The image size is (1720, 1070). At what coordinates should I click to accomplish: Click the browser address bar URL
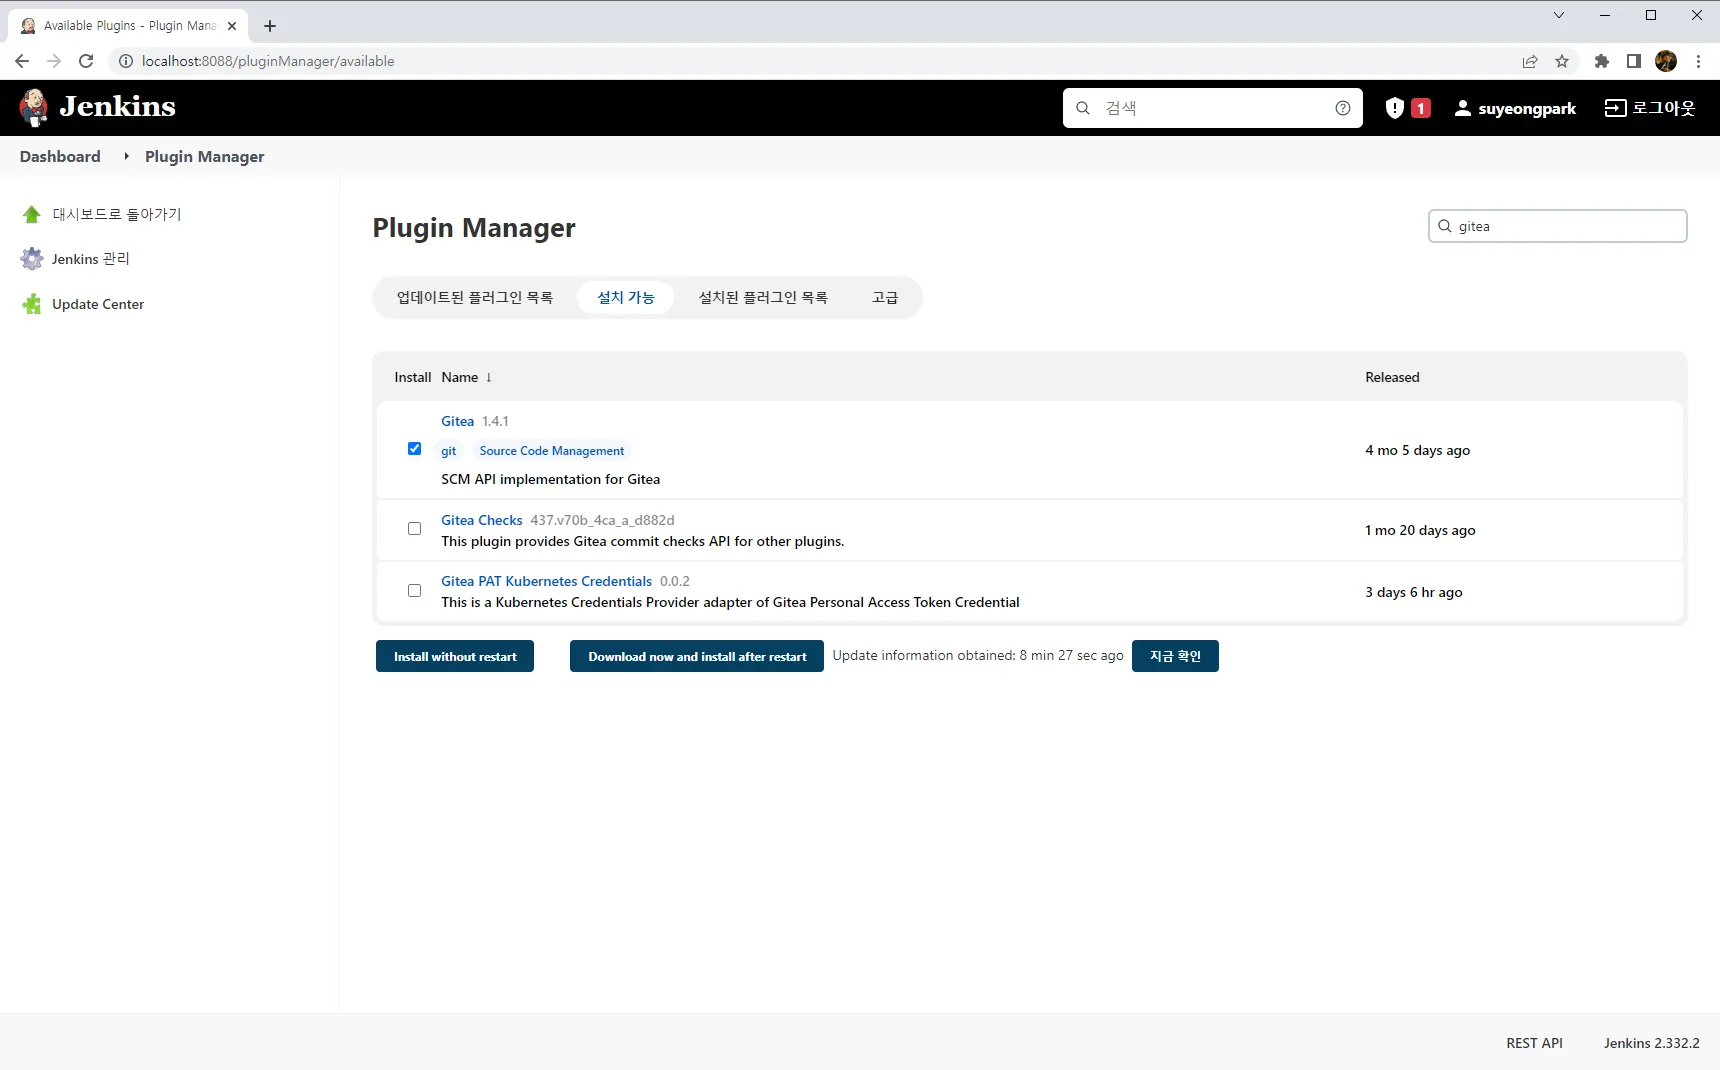268,61
